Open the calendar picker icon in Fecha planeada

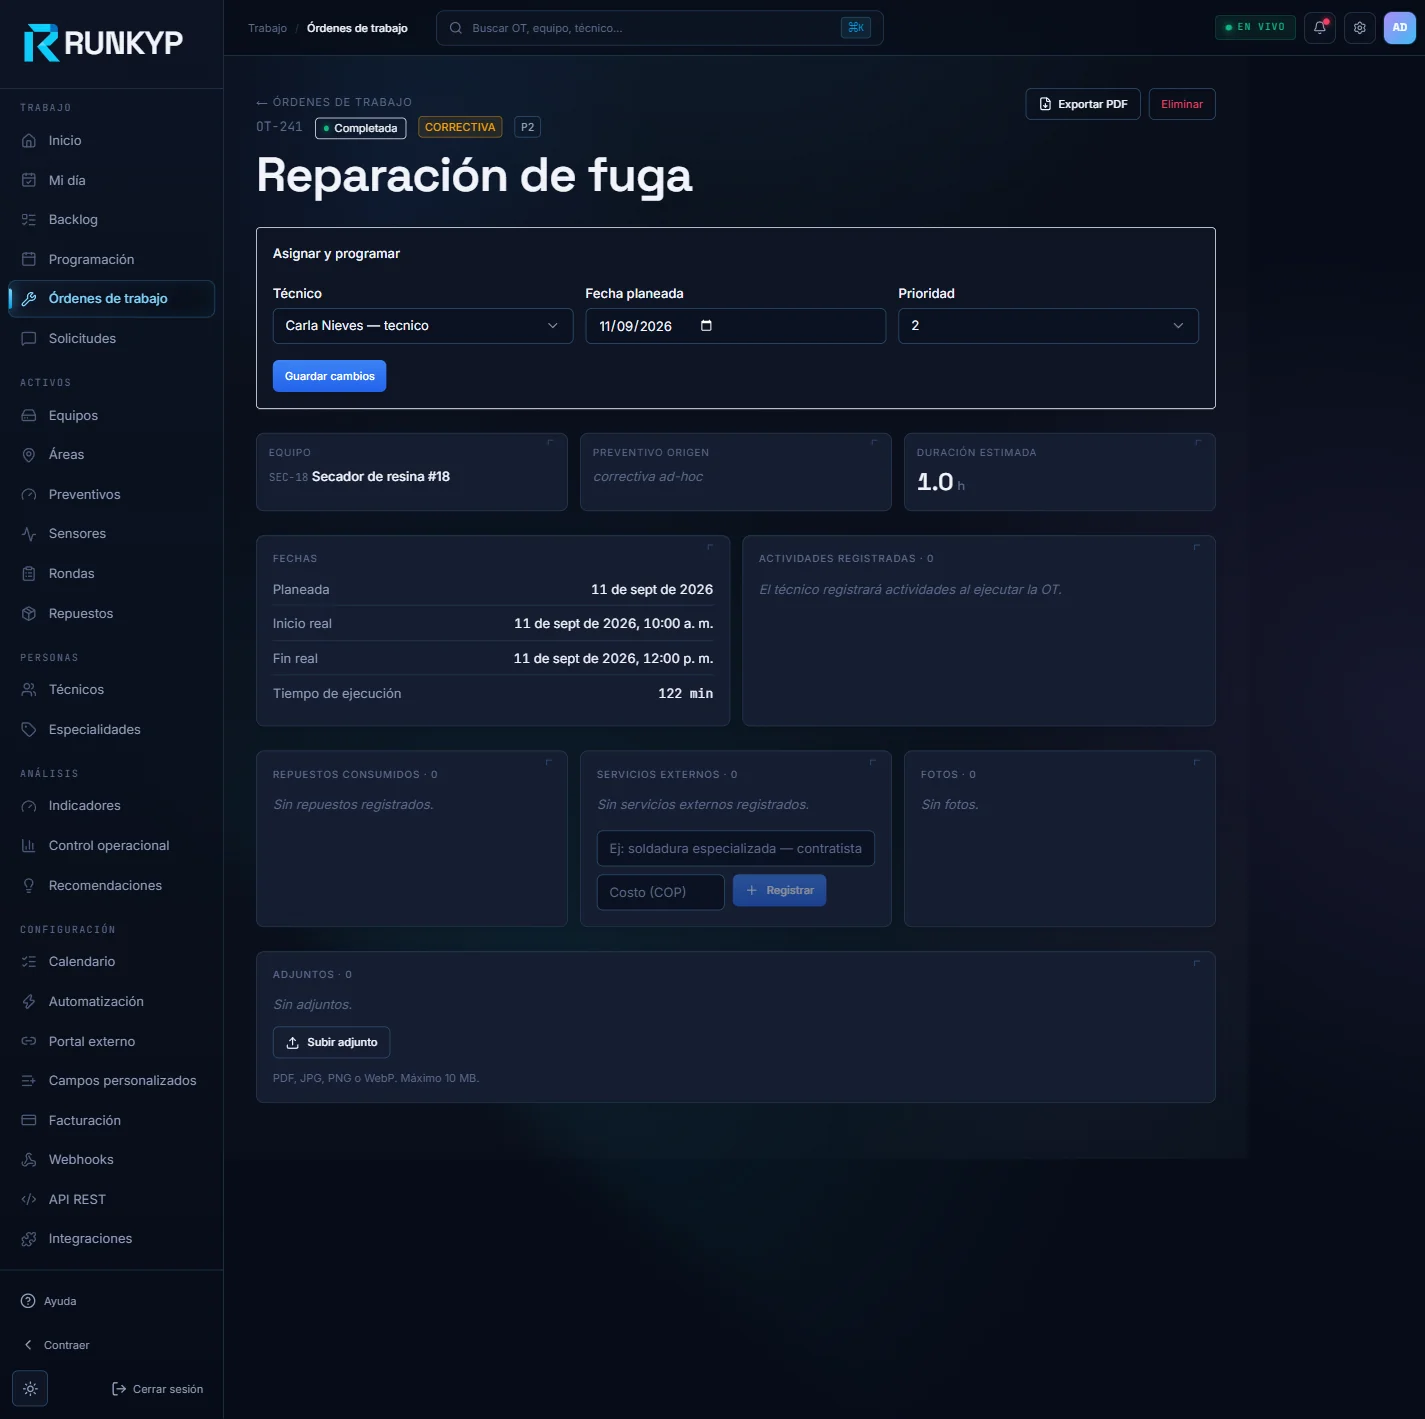706,326
